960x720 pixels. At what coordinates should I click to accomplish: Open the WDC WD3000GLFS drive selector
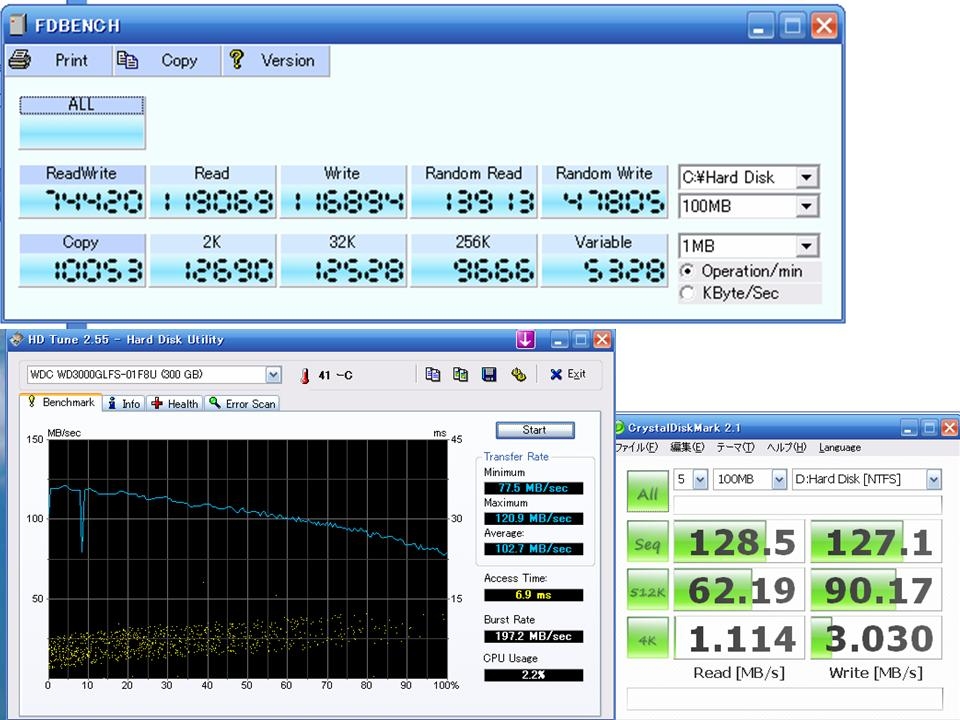274,375
